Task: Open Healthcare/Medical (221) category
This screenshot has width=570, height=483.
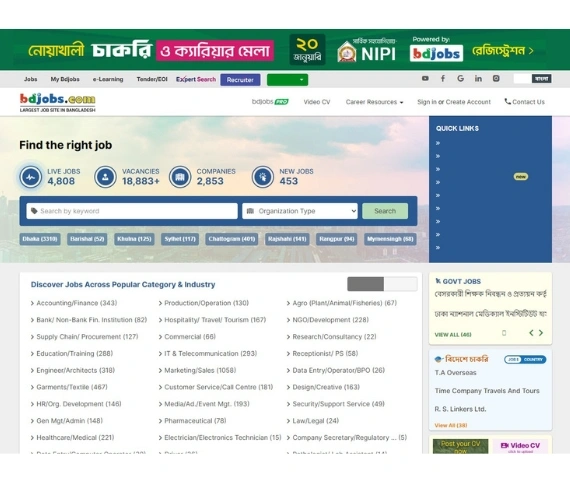Action: (75, 438)
